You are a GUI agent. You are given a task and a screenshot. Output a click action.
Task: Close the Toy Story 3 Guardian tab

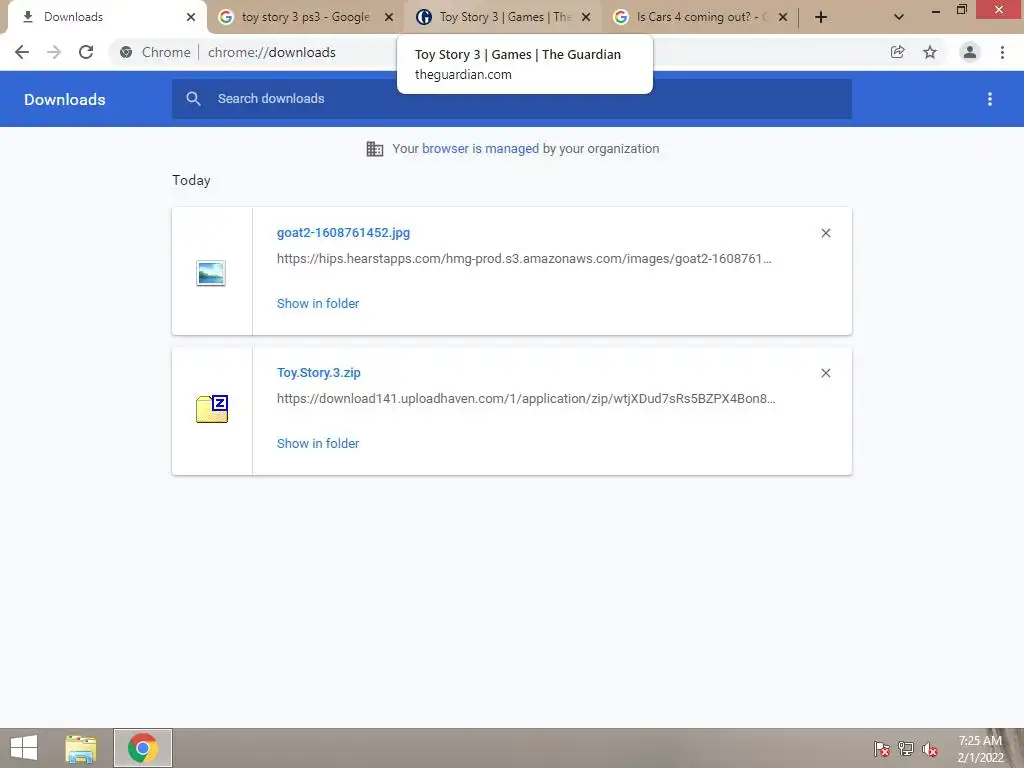(x=586, y=17)
